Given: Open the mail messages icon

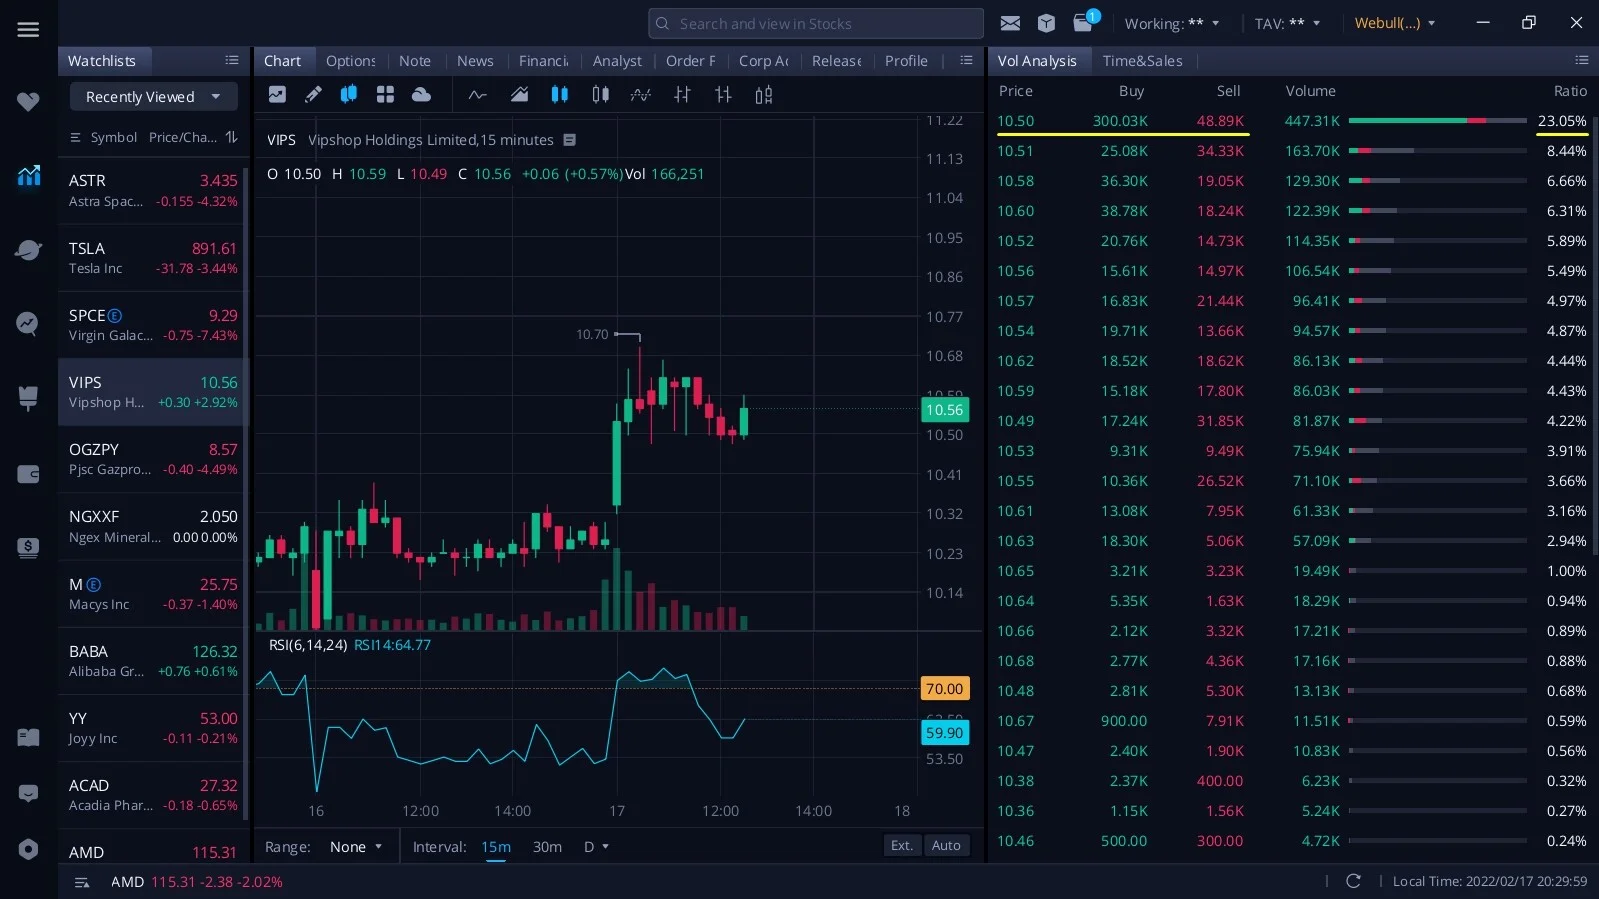Looking at the screenshot, I should (1010, 23).
